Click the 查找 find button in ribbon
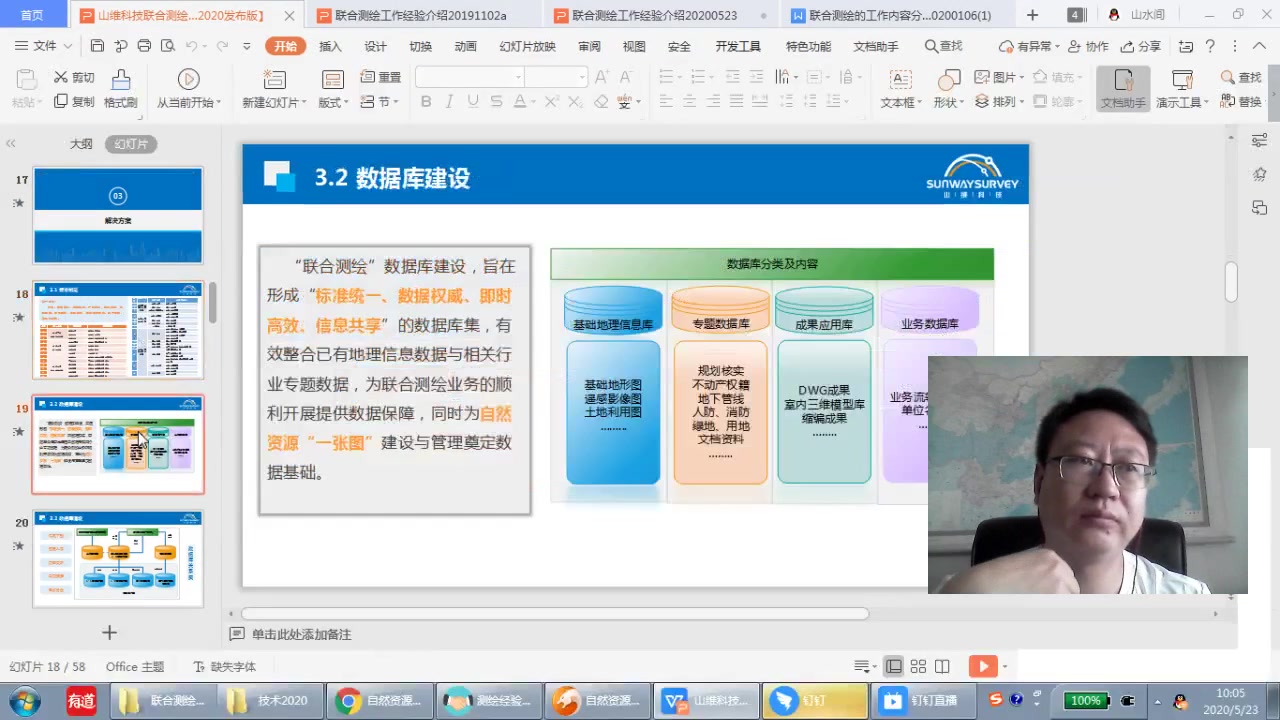This screenshot has height=720, width=1280. click(x=1241, y=77)
